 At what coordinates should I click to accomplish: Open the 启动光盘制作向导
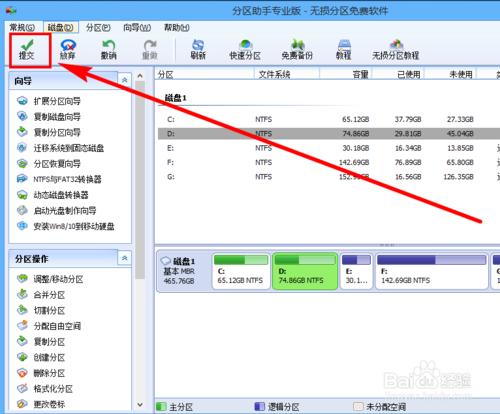click(x=56, y=211)
